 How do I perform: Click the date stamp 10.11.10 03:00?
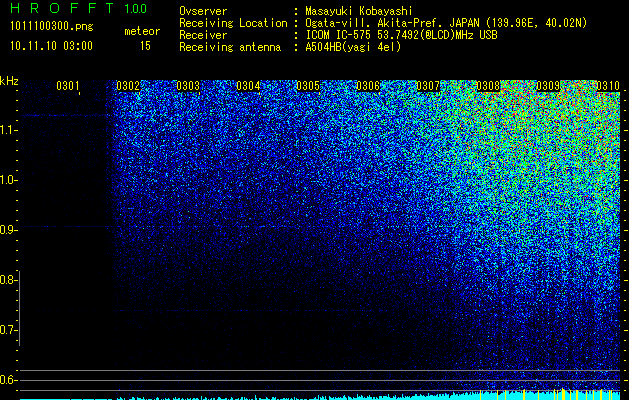[x=51, y=46]
